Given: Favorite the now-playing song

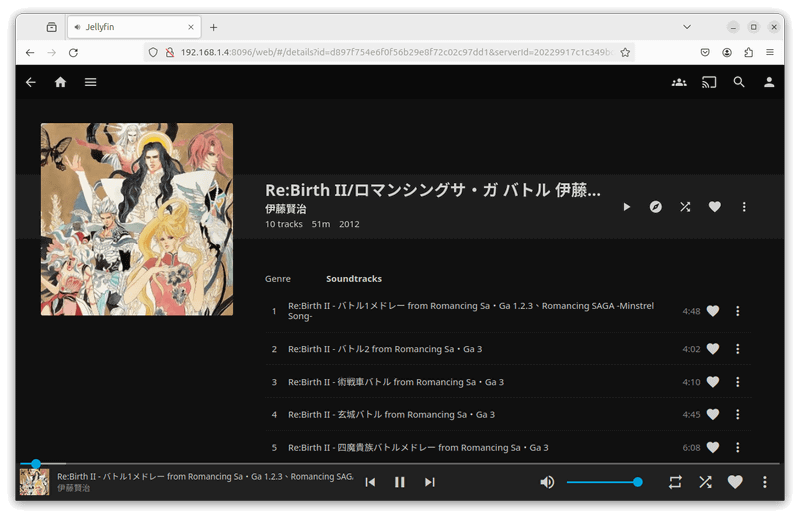Looking at the screenshot, I should (x=735, y=482).
